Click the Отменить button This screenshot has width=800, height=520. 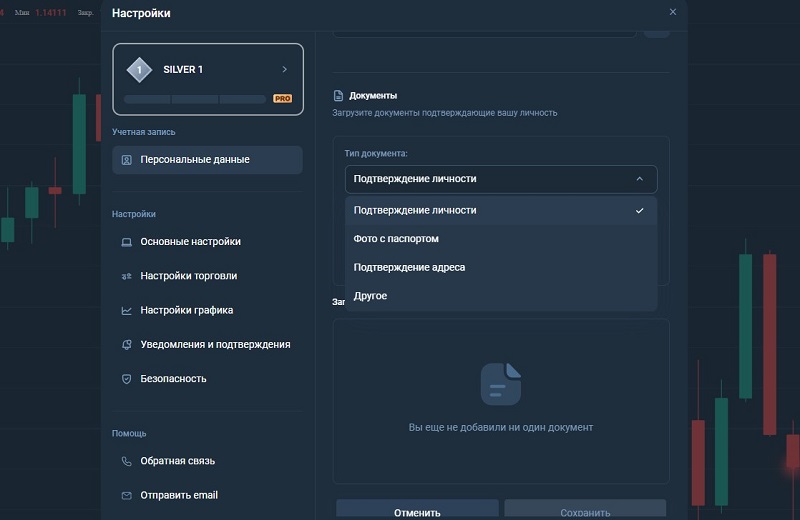pos(417,510)
